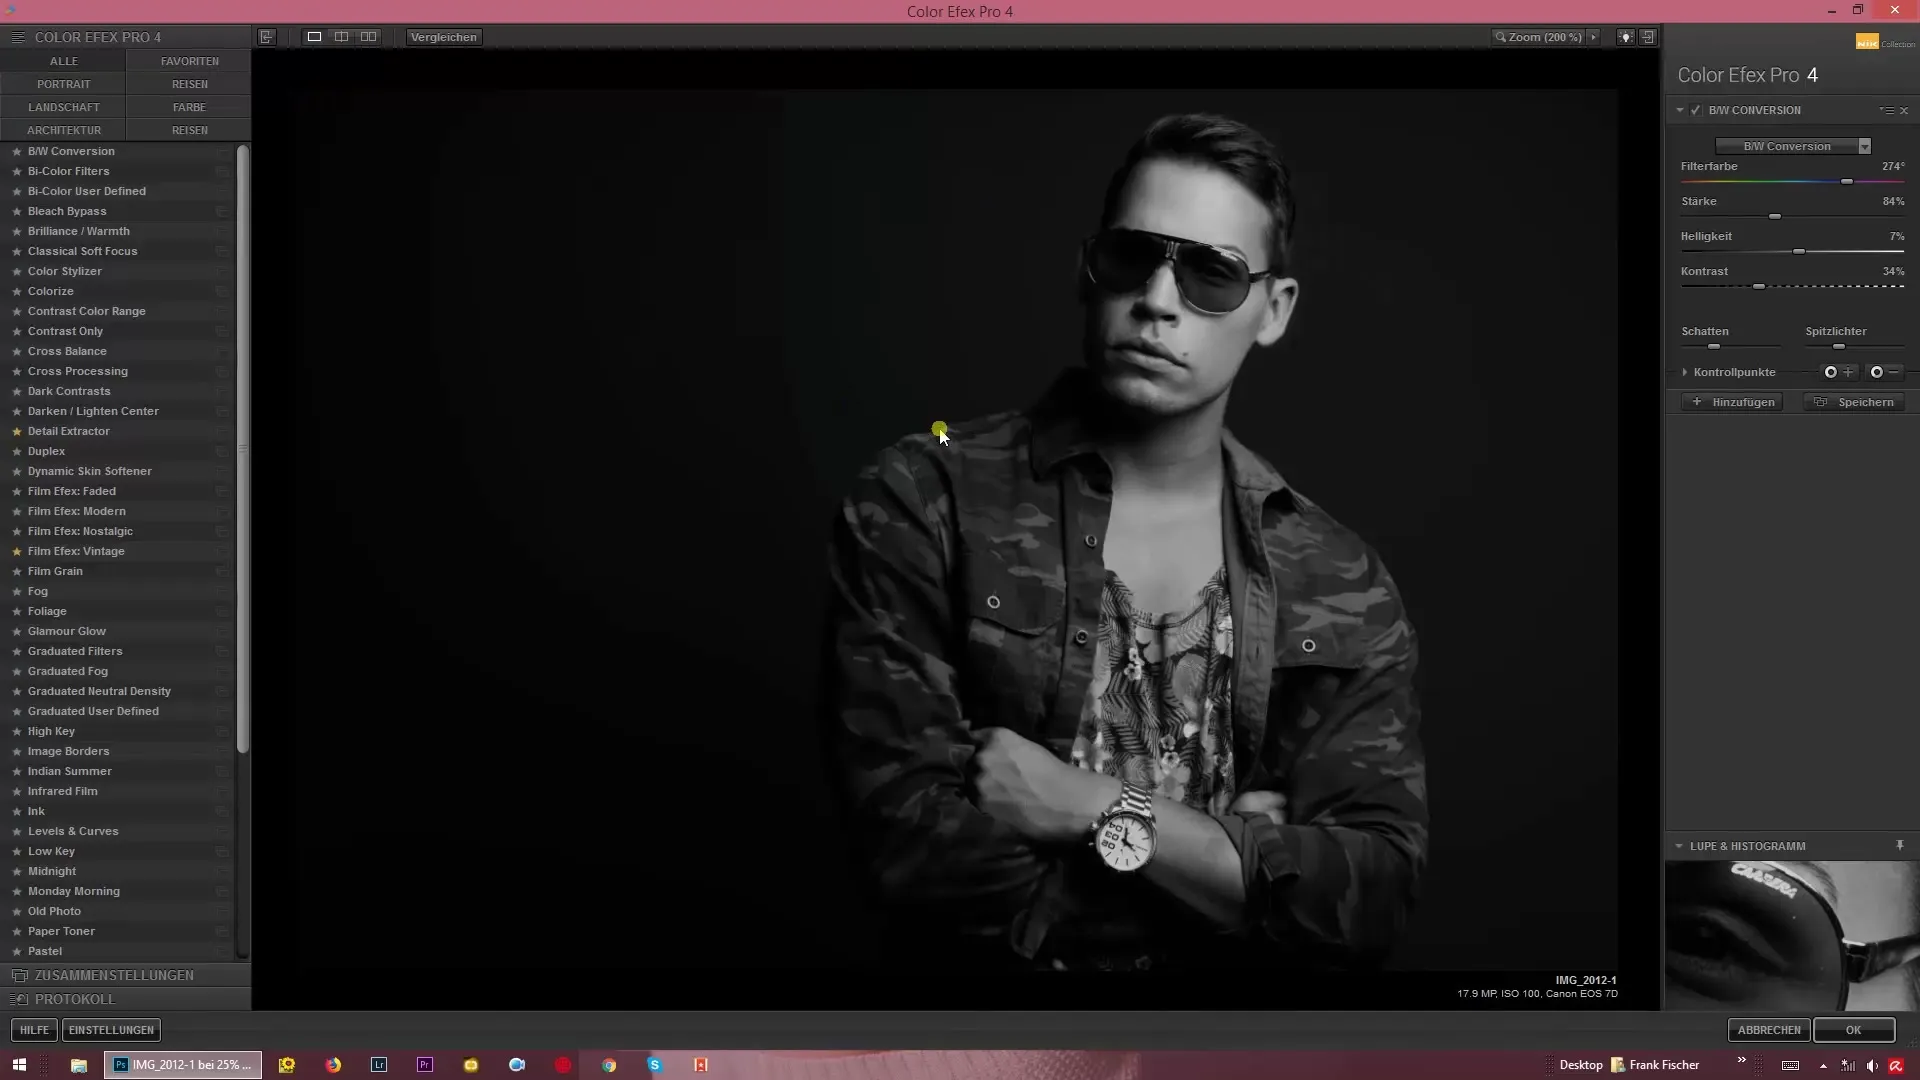Image resolution: width=1920 pixels, height=1080 pixels.
Task: Open EINSTELLUNGEN settings
Action: coord(111,1030)
